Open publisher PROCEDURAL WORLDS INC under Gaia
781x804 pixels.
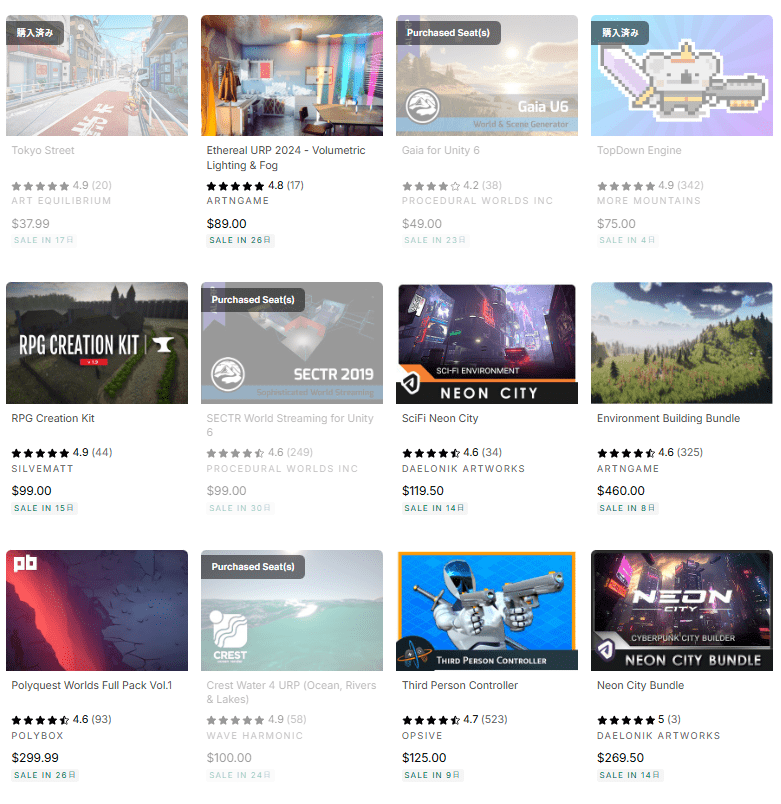coord(477,200)
